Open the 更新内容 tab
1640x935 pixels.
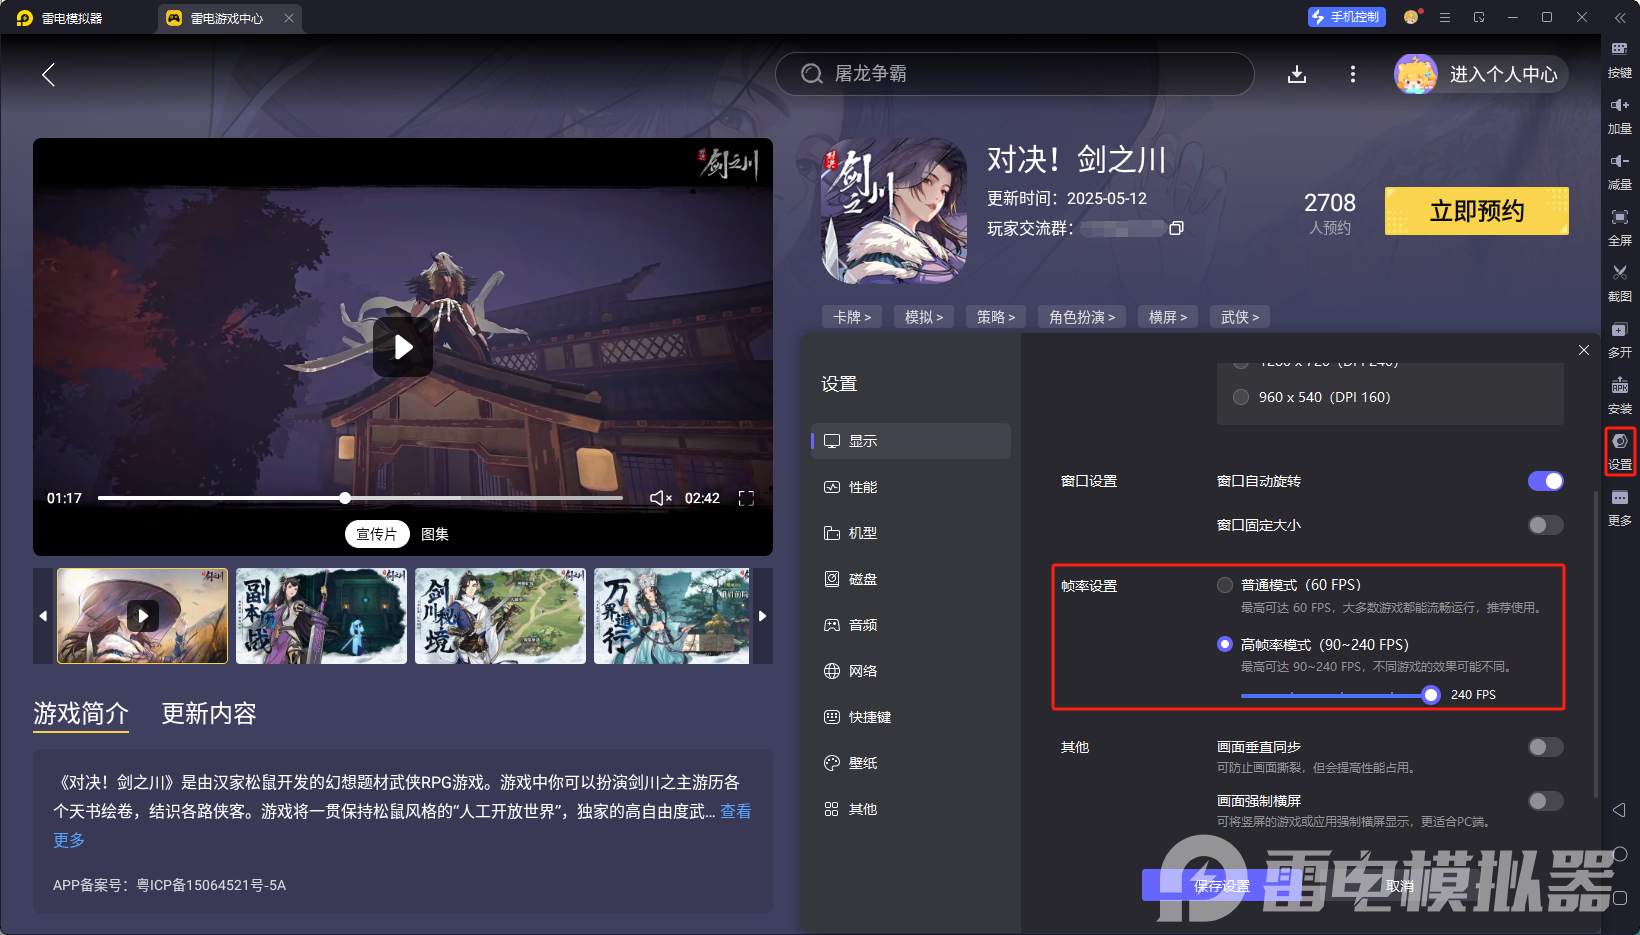(x=209, y=713)
